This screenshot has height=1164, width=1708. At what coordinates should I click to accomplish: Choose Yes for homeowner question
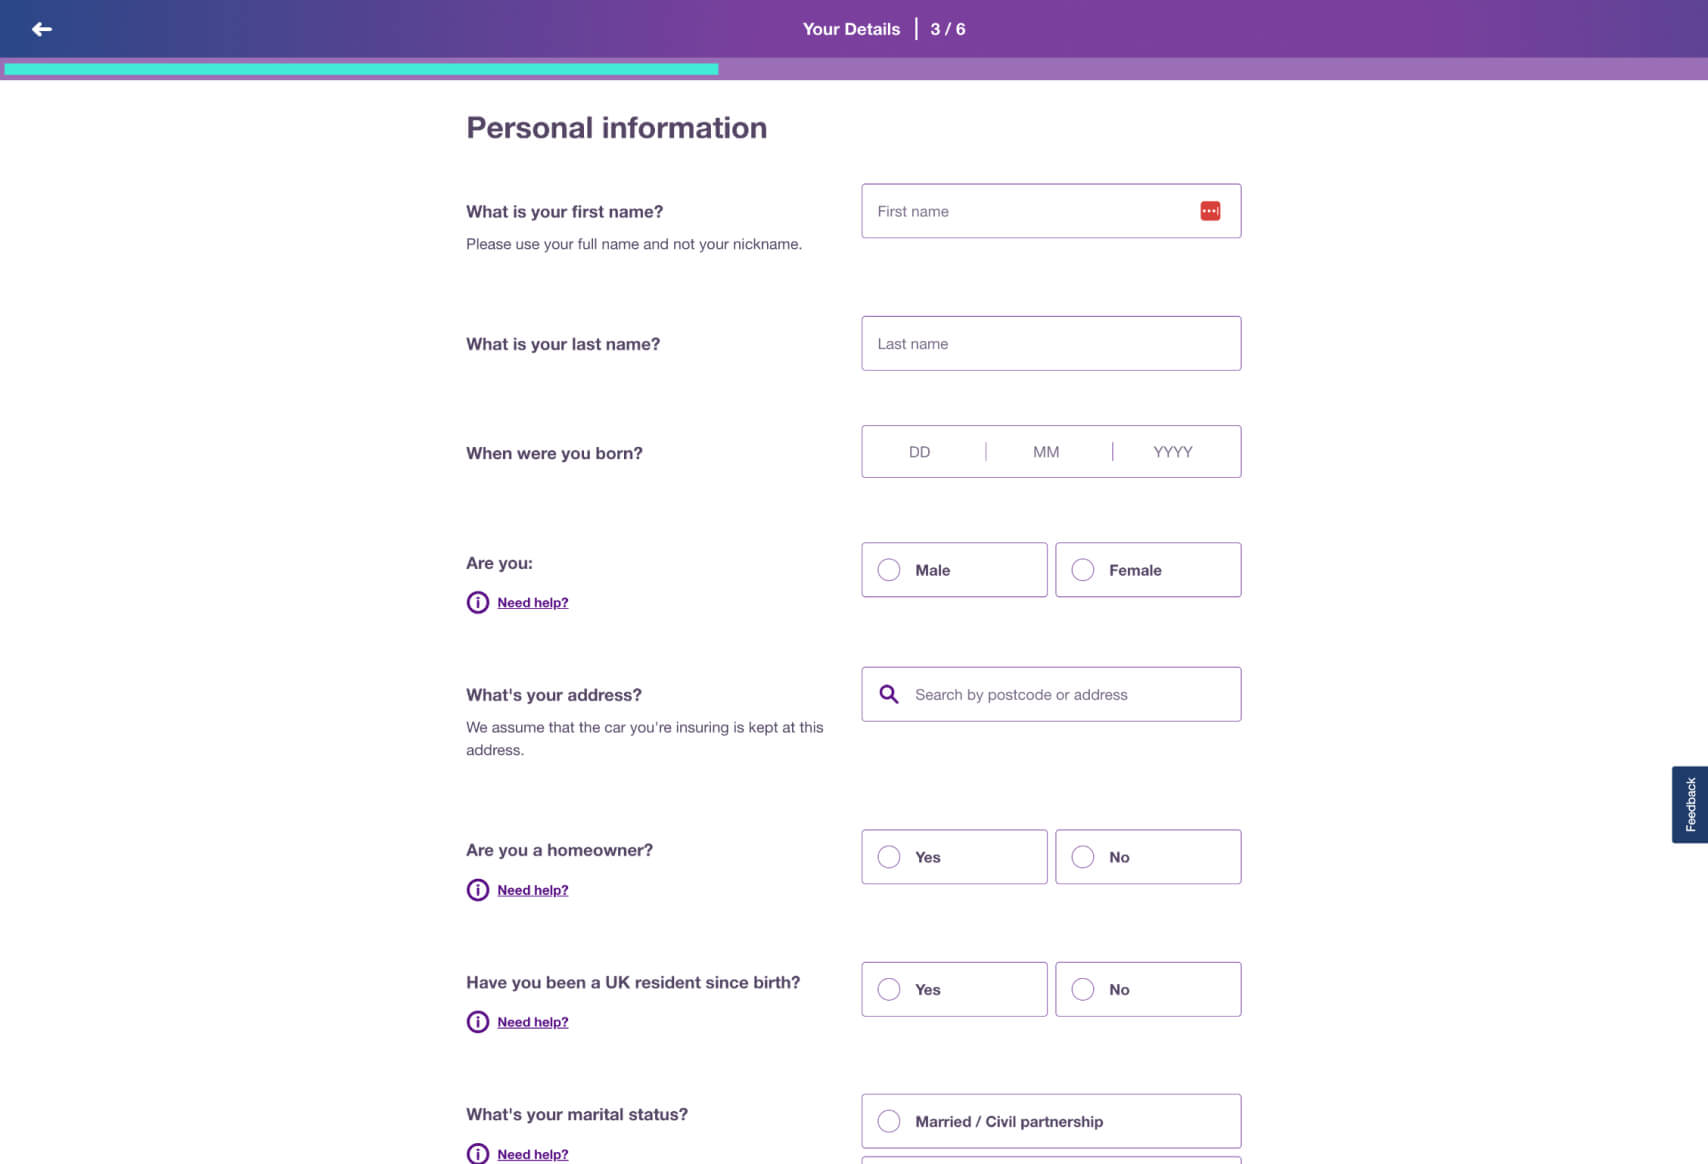954,857
